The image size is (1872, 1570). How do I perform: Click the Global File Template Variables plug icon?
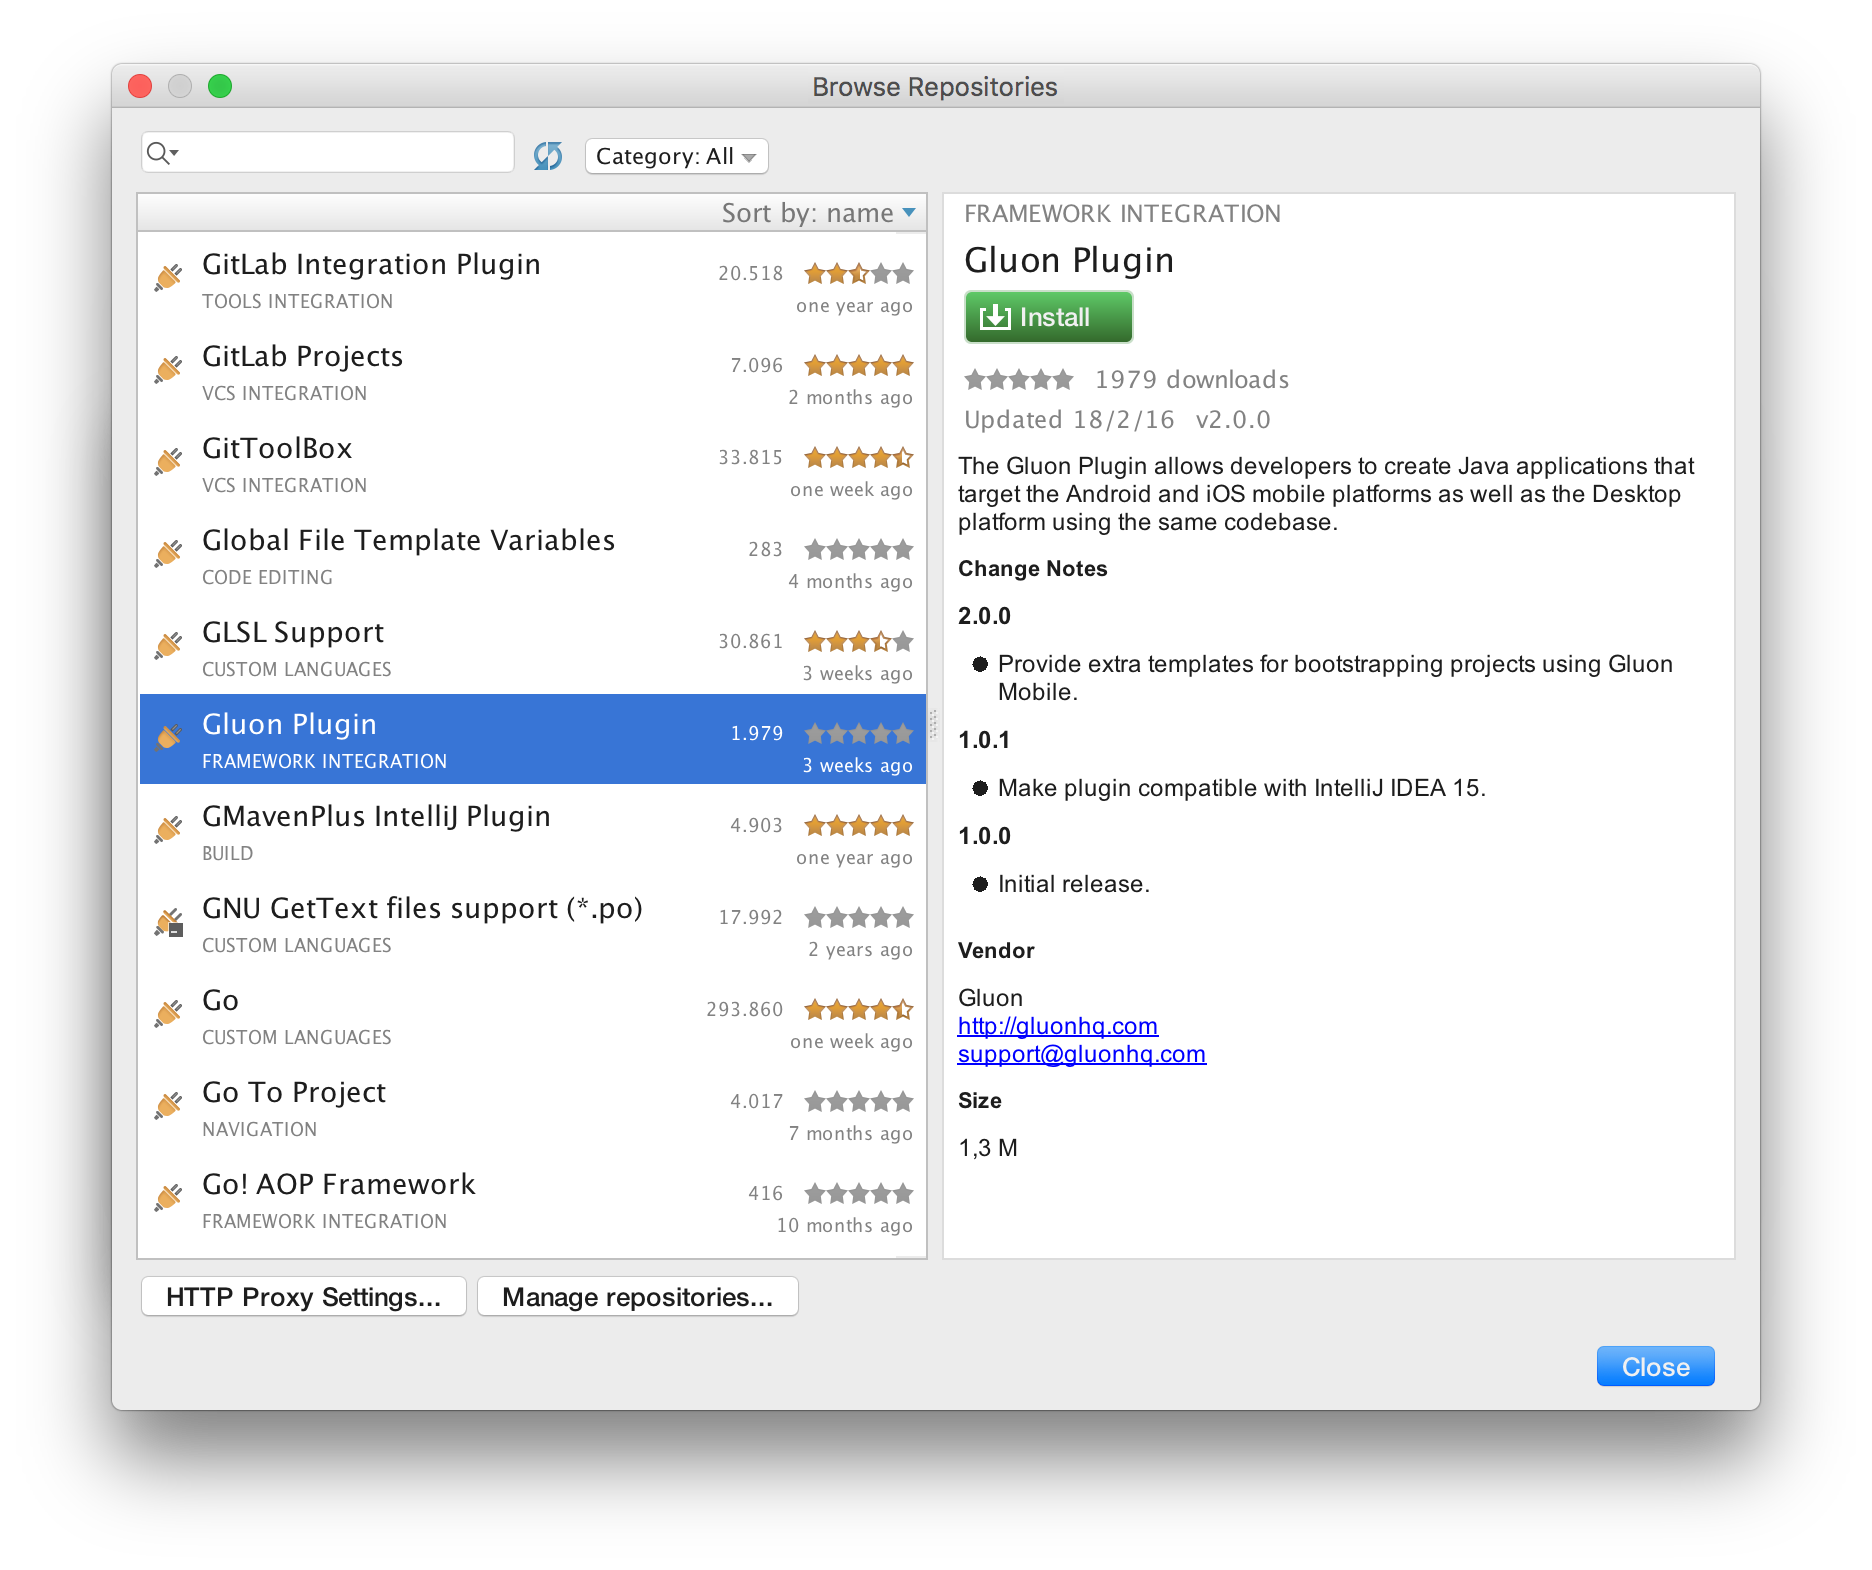[x=169, y=553]
